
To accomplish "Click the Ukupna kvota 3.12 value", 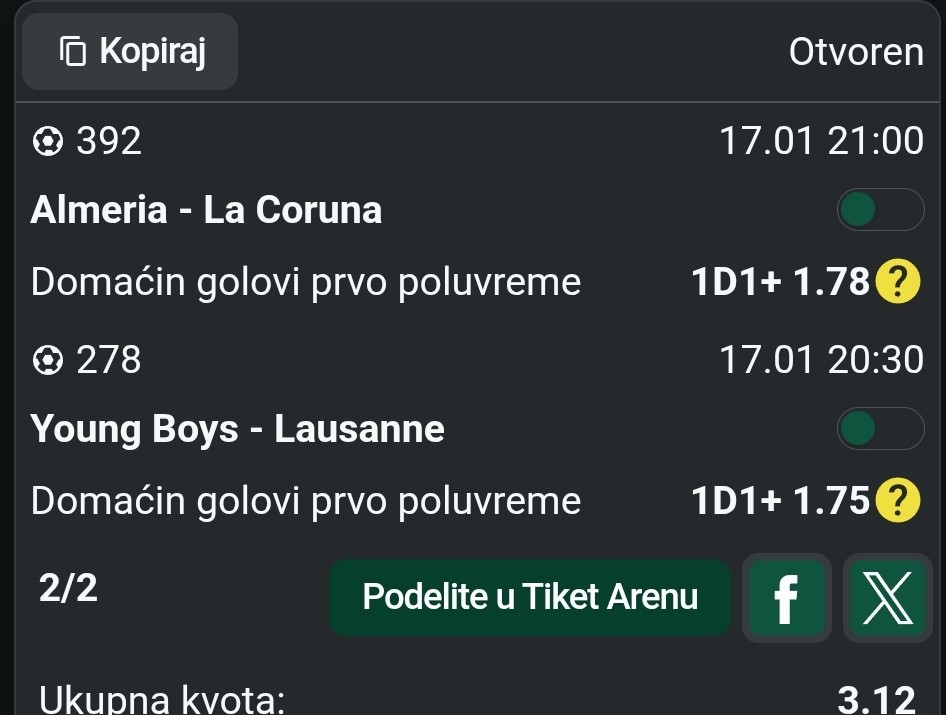I will click(876, 700).
